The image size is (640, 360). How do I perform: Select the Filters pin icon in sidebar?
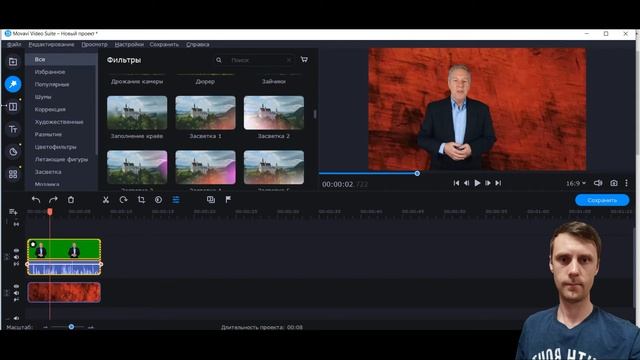point(13,84)
